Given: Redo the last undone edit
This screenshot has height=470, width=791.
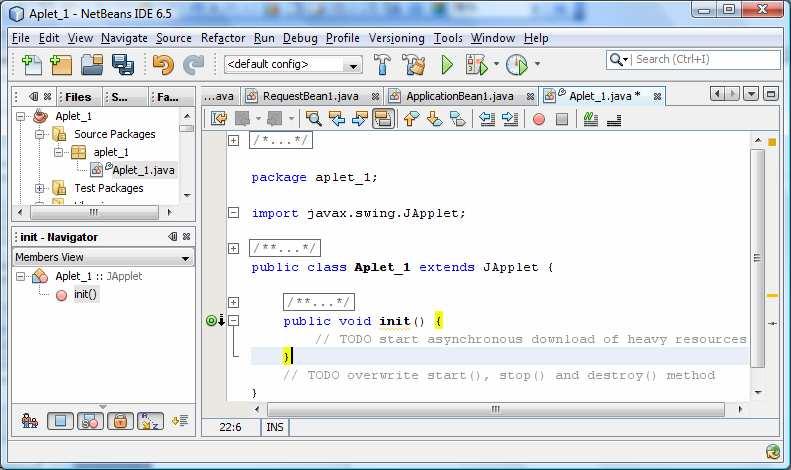Looking at the screenshot, I should coord(193,65).
